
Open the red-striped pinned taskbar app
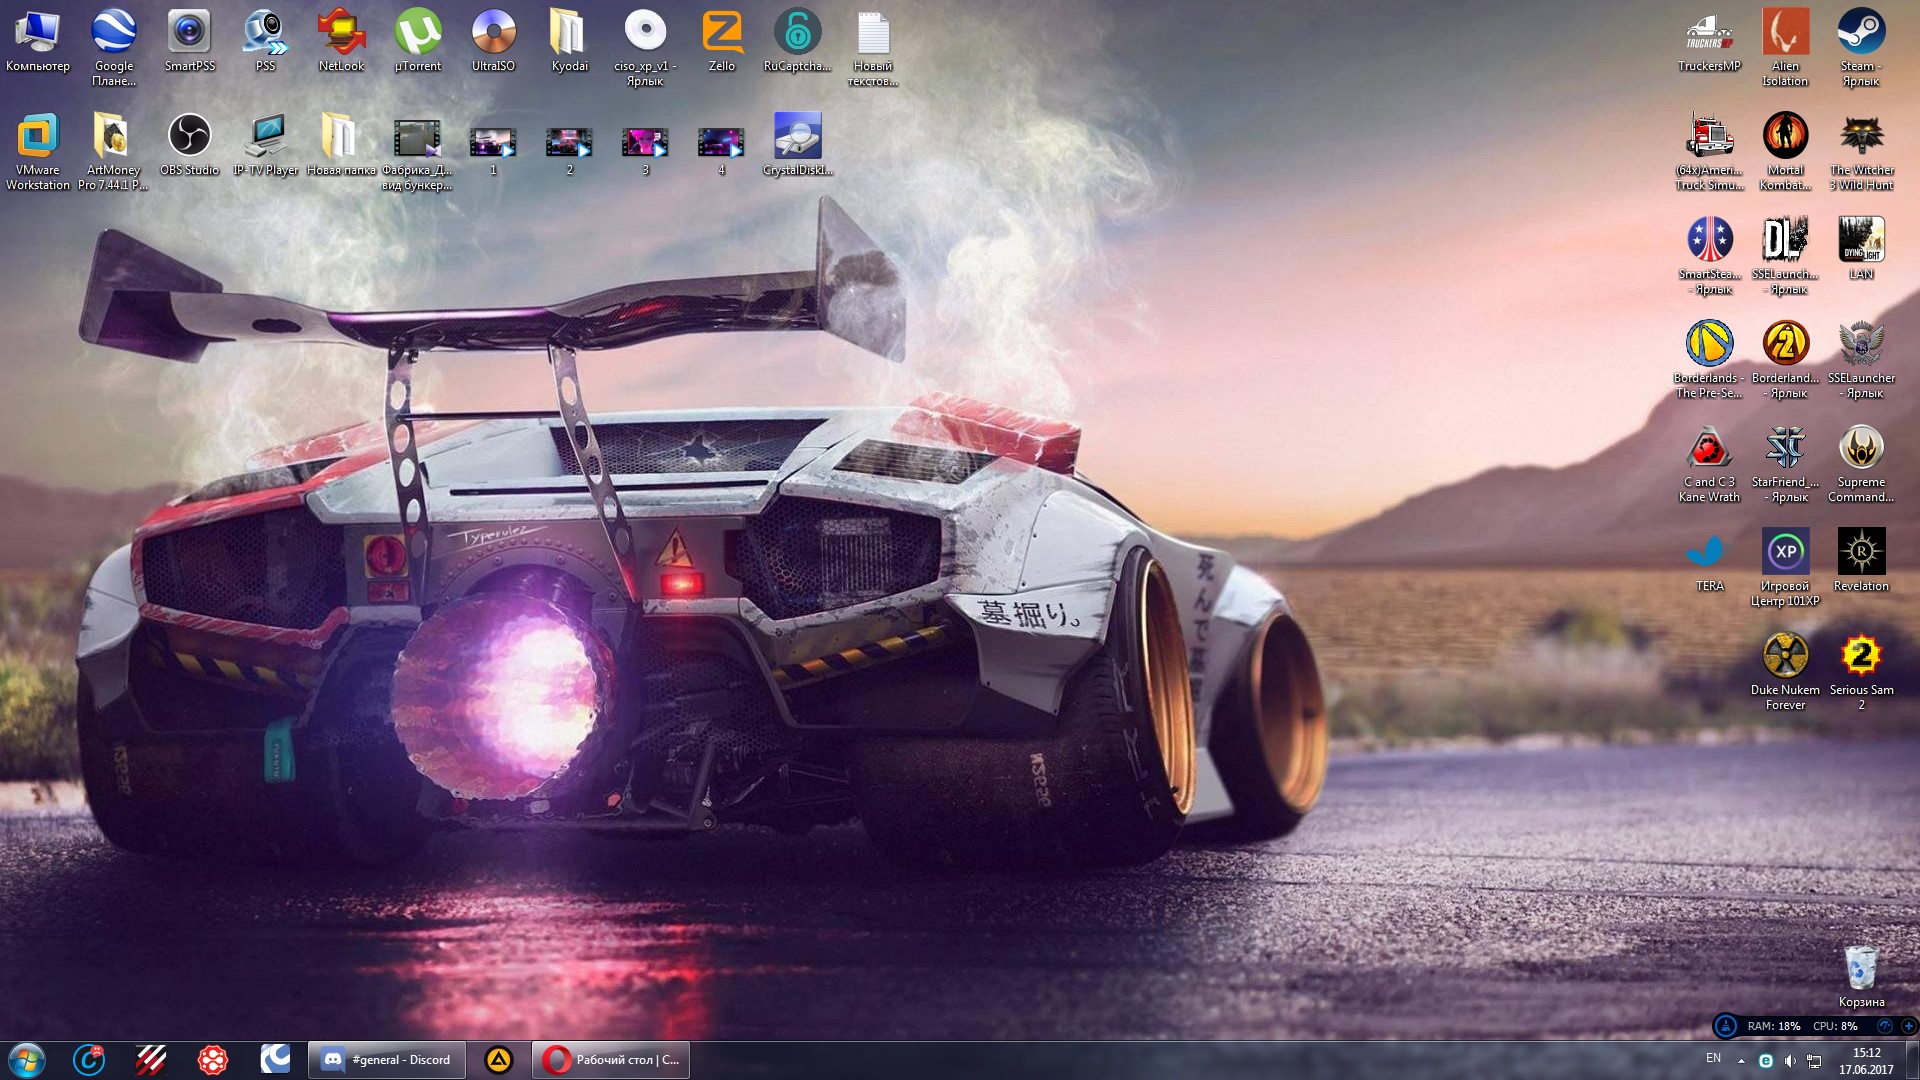tap(151, 1059)
